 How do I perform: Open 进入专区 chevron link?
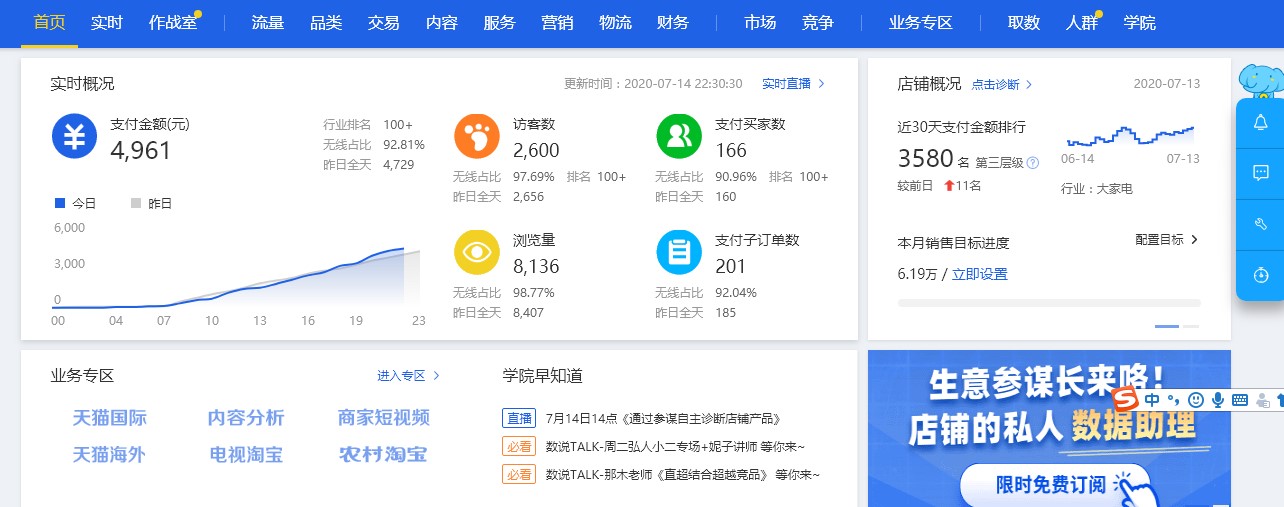point(409,376)
